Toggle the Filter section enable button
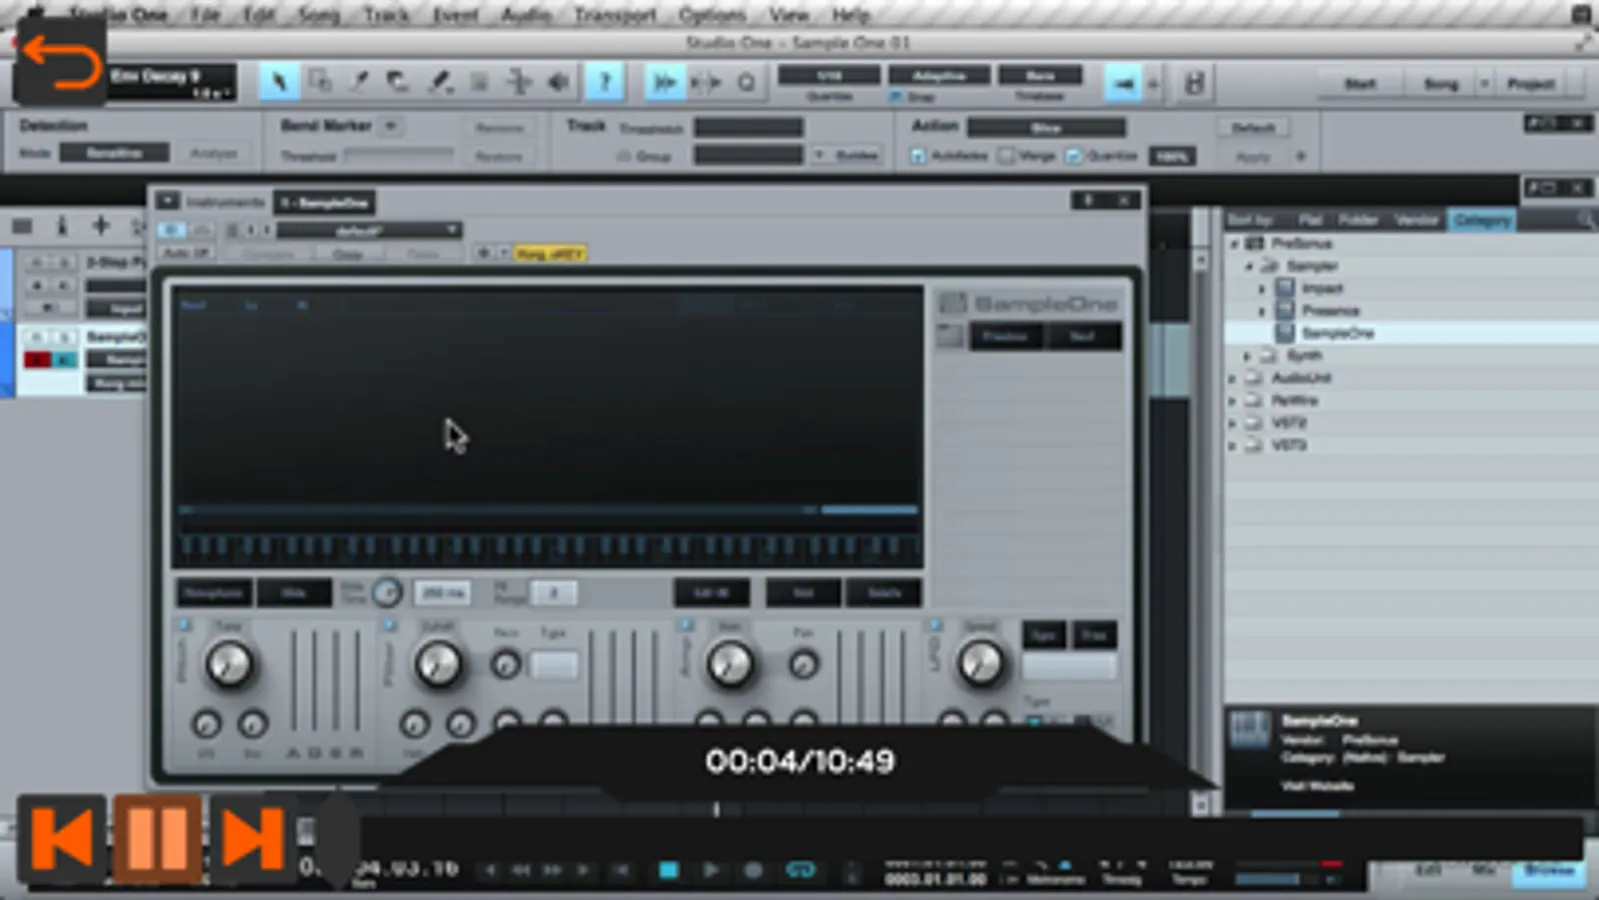The width and height of the screenshot is (1599, 900). 389,625
